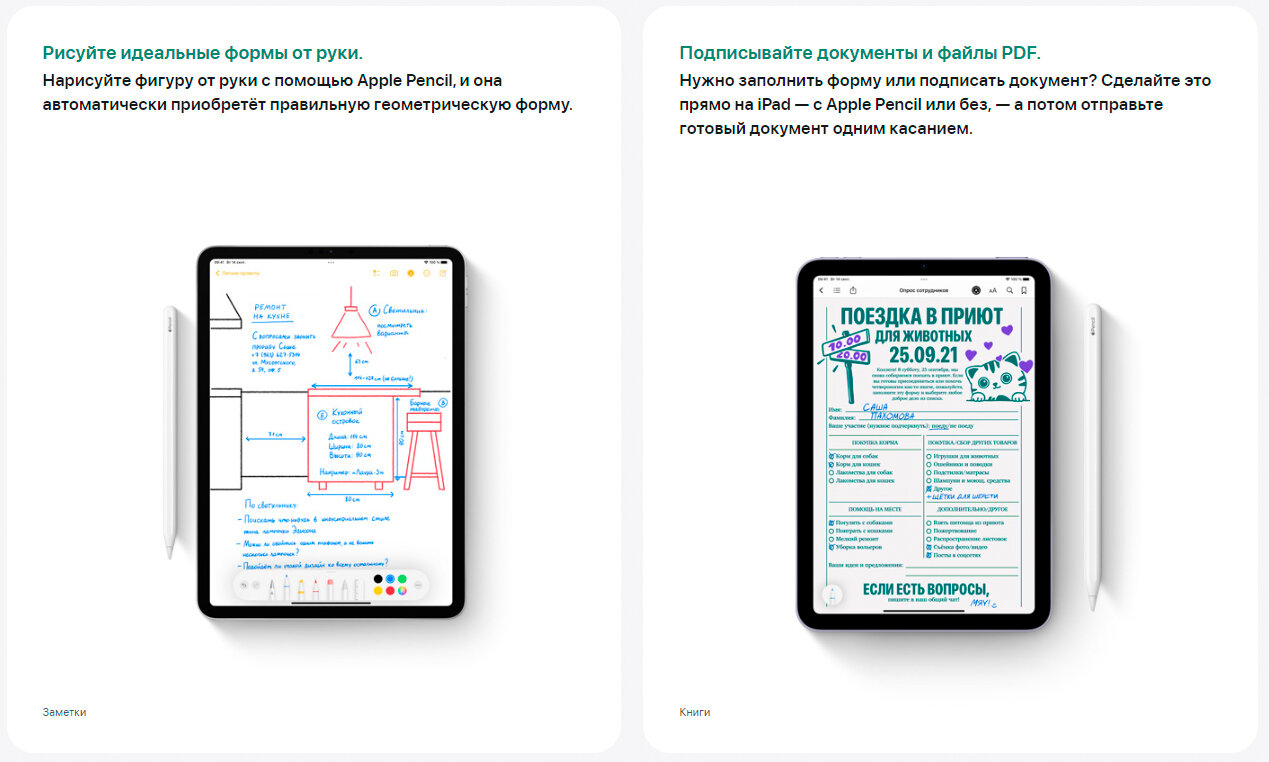This screenshot has height=762, width=1269.
Task: Expand the ellipsis menu in drawing palette
Action: pyautogui.click(x=418, y=585)
